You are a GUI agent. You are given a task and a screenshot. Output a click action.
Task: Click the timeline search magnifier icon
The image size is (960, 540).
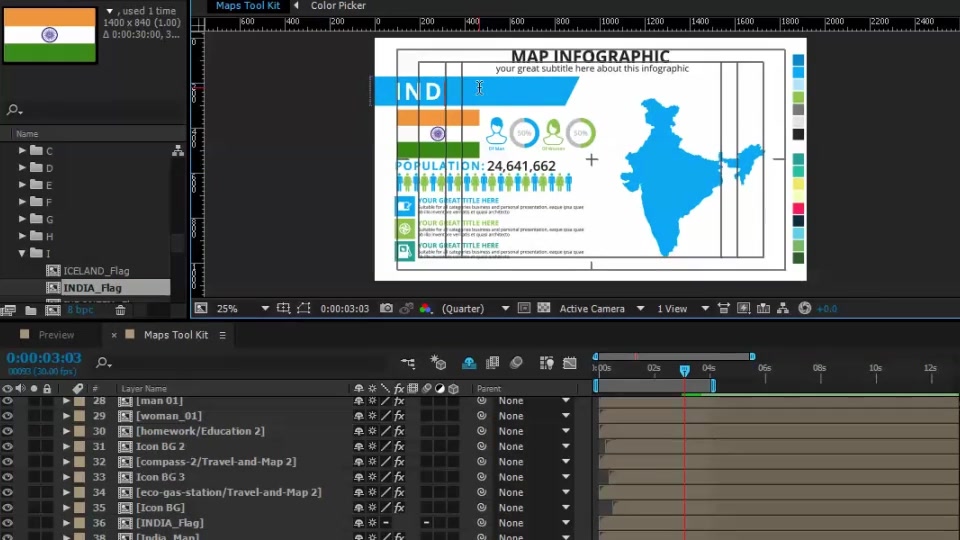pos(103,363)
